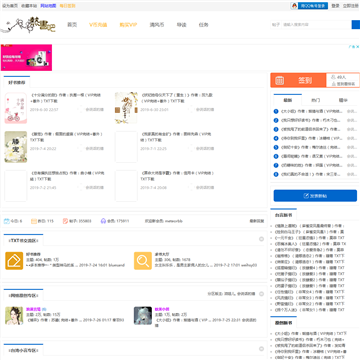Click 设为首页 in the top bar
This screenshot has width=360, height=360.
[10, 6]
